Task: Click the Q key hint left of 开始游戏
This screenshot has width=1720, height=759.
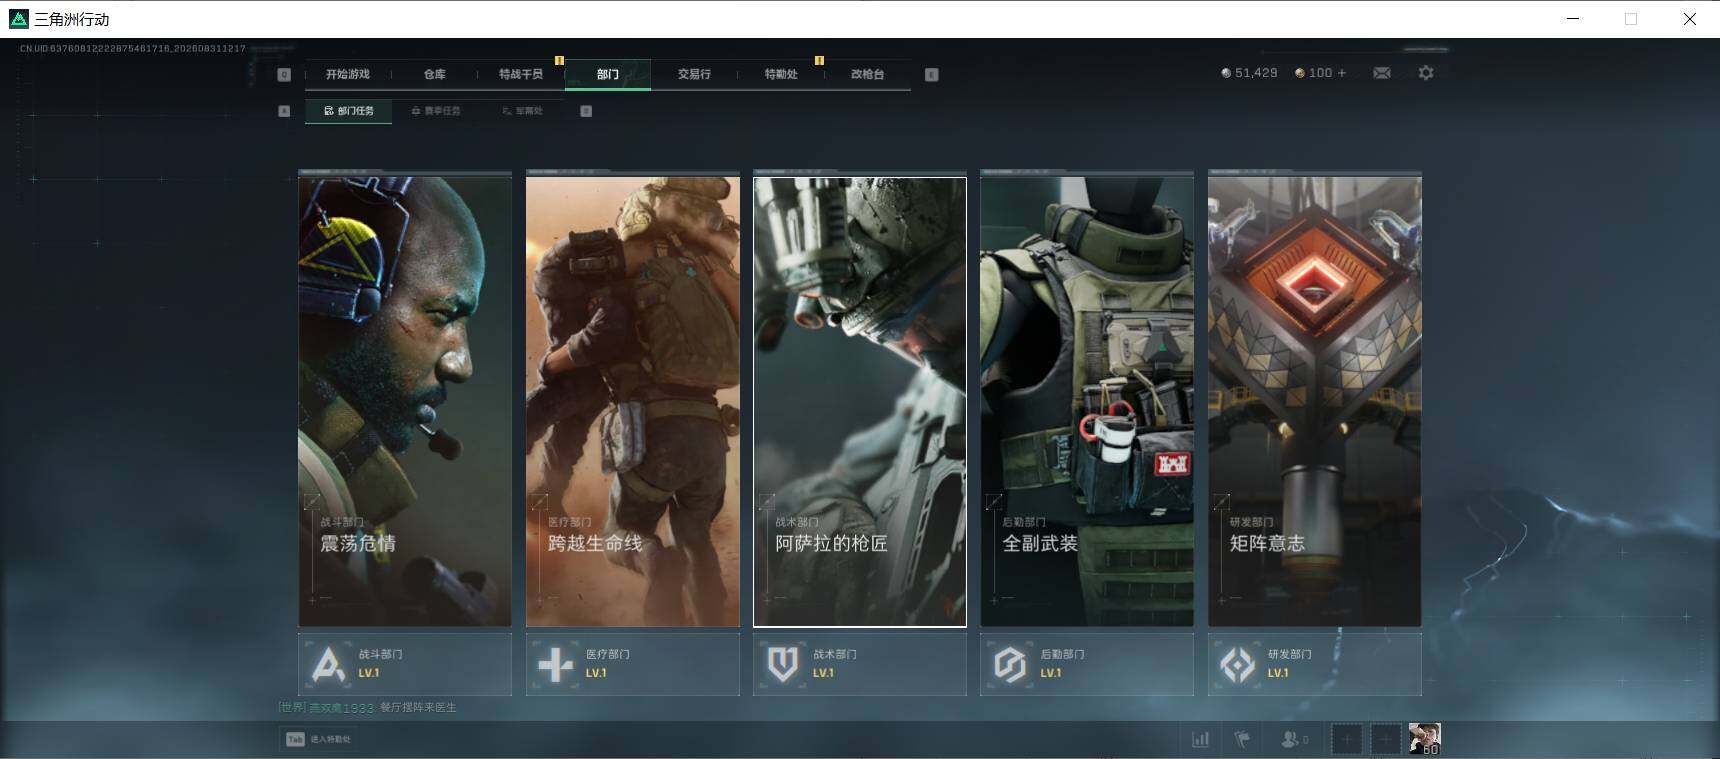Action: [x=284, y=74]
